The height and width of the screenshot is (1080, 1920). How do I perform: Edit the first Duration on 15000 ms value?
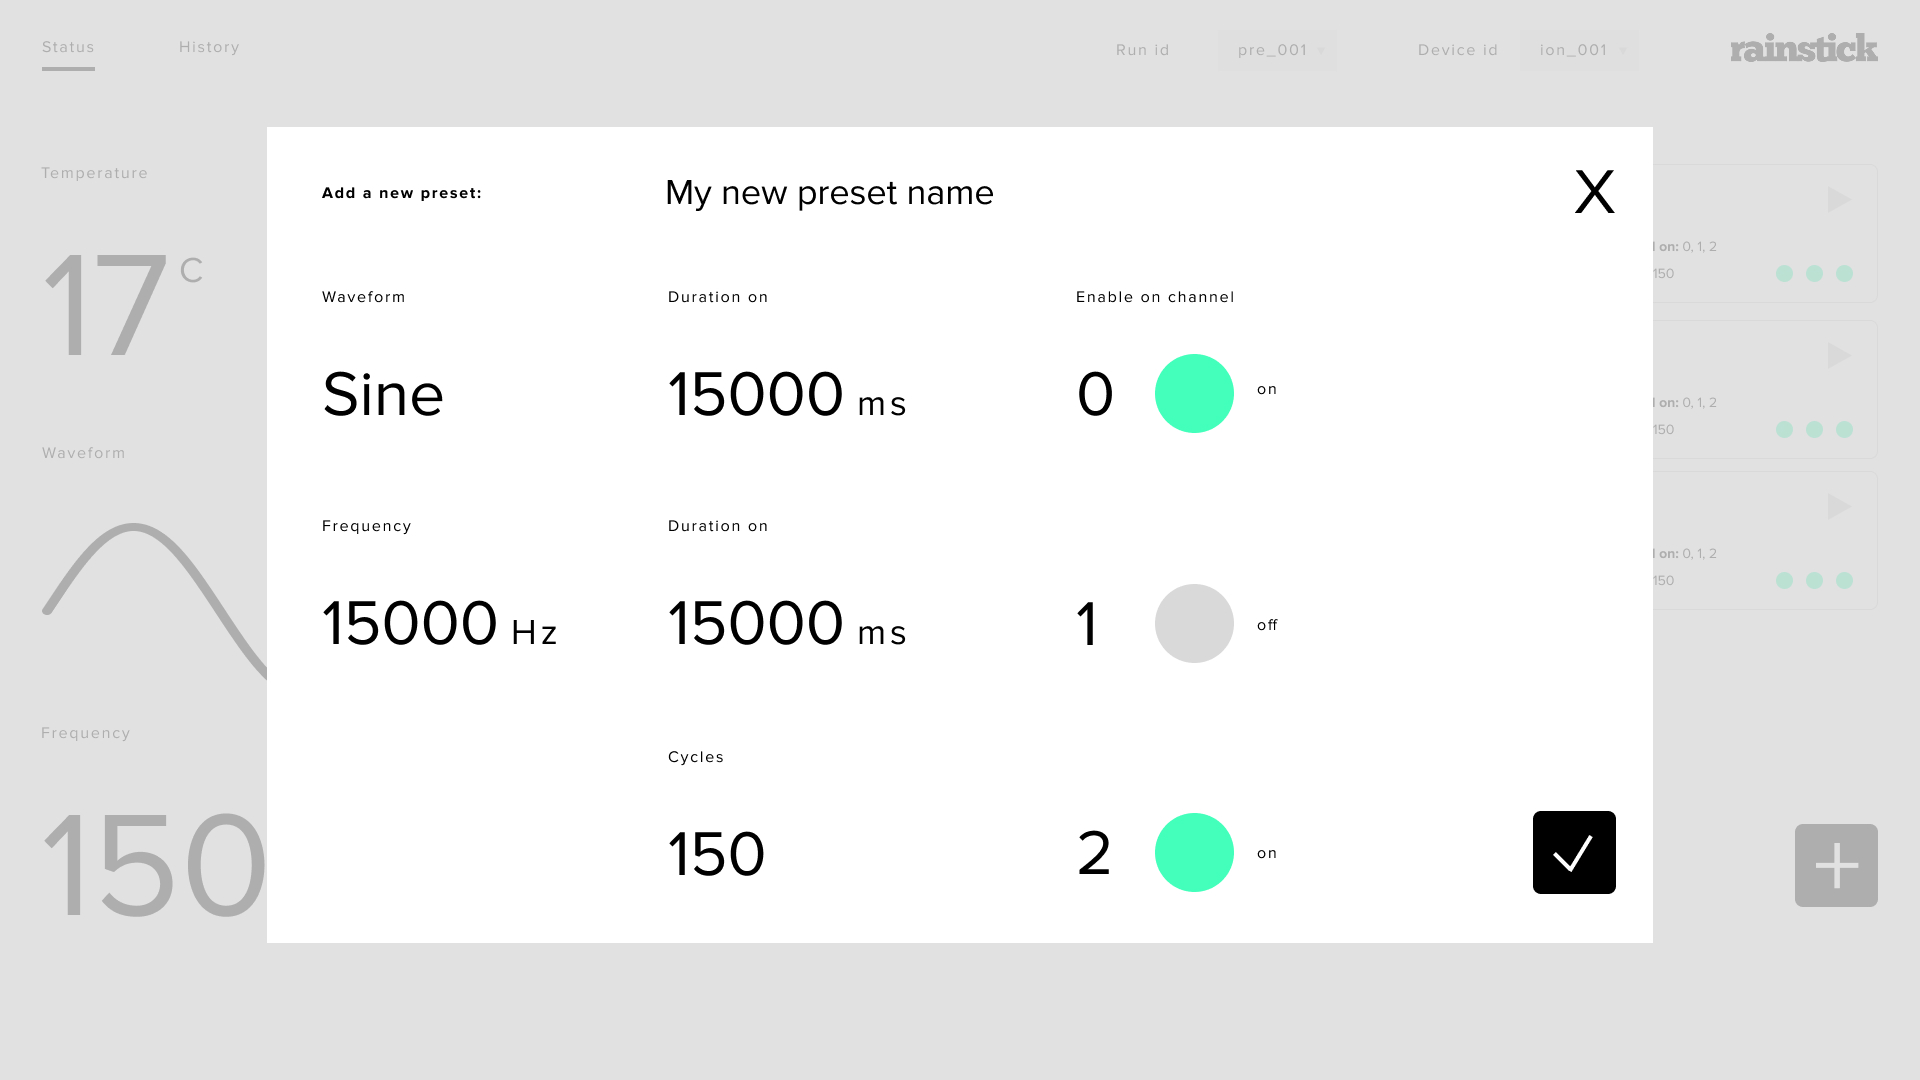click(787, 394)
